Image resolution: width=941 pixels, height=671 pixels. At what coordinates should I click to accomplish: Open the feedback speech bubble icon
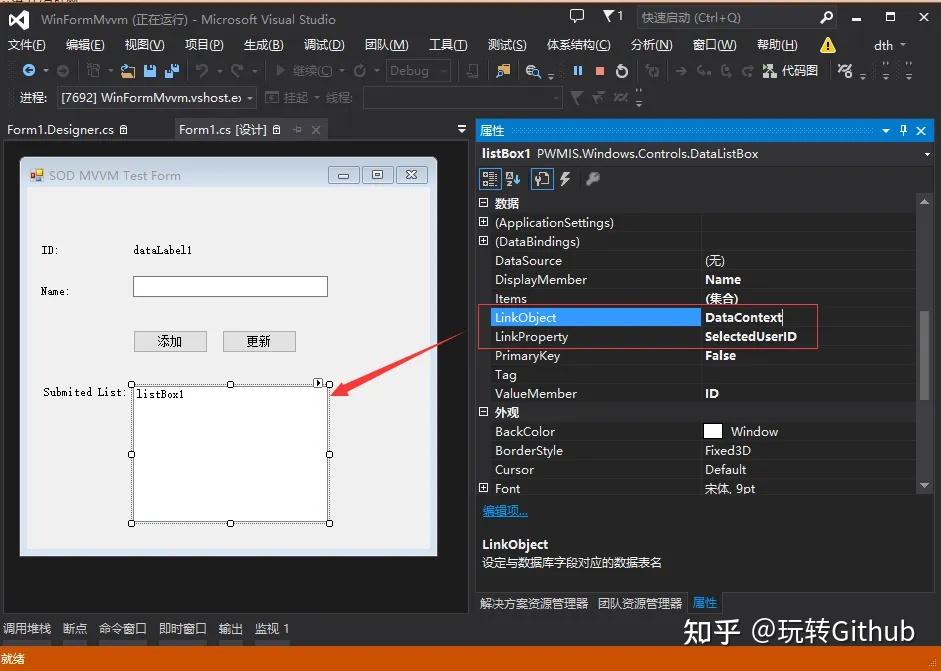(576, 16)
